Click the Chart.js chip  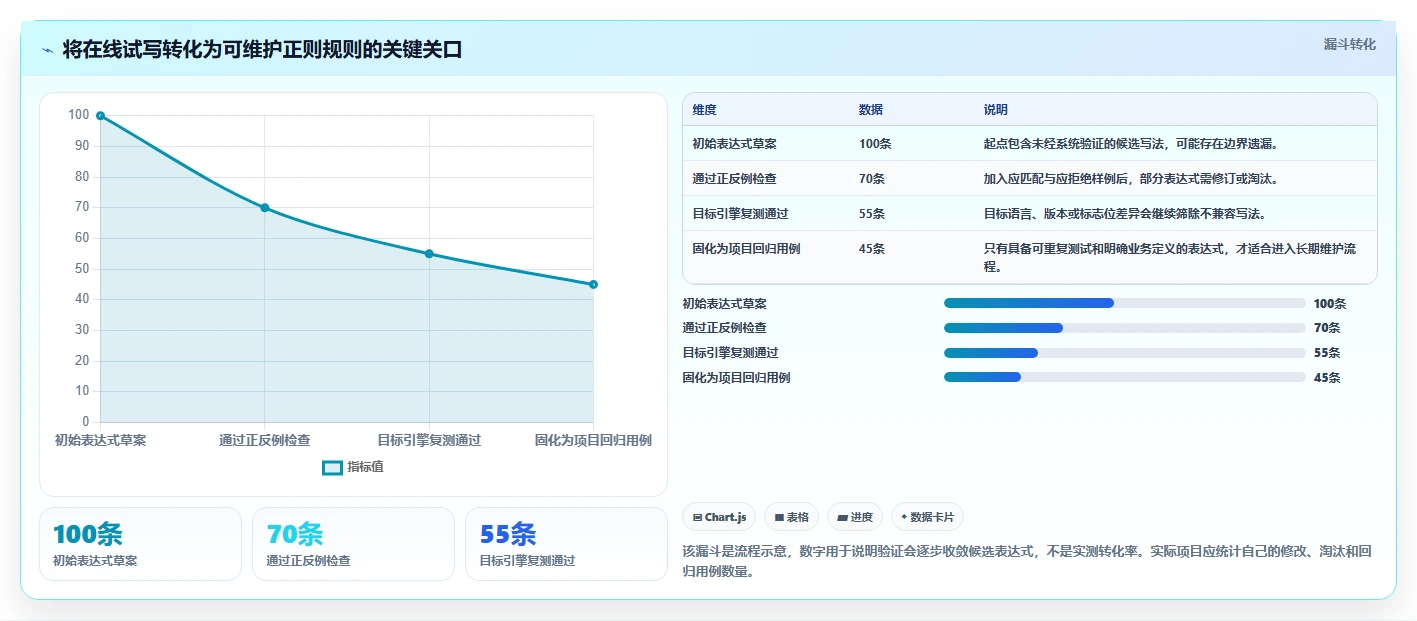click(x=719, y=517)
